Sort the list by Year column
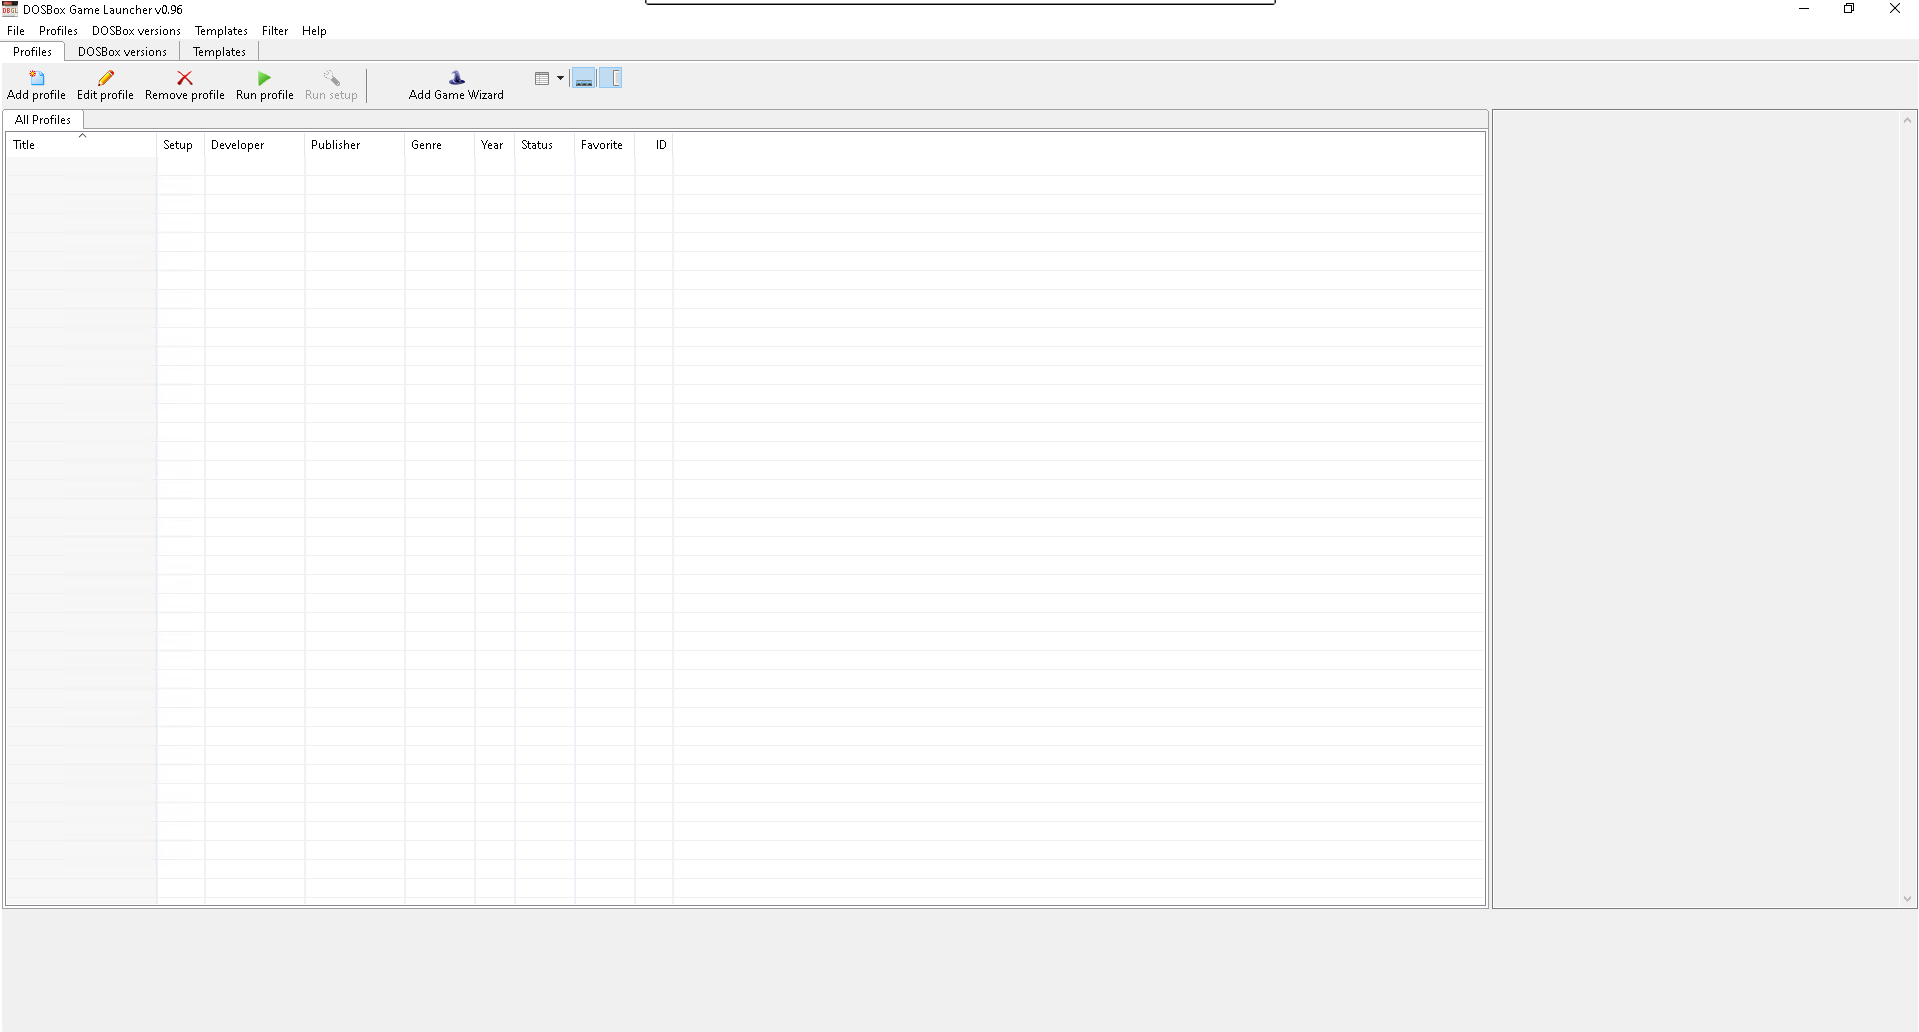Image resolution: width=1919 pixels, height=1032 pixels. (492, 145)
